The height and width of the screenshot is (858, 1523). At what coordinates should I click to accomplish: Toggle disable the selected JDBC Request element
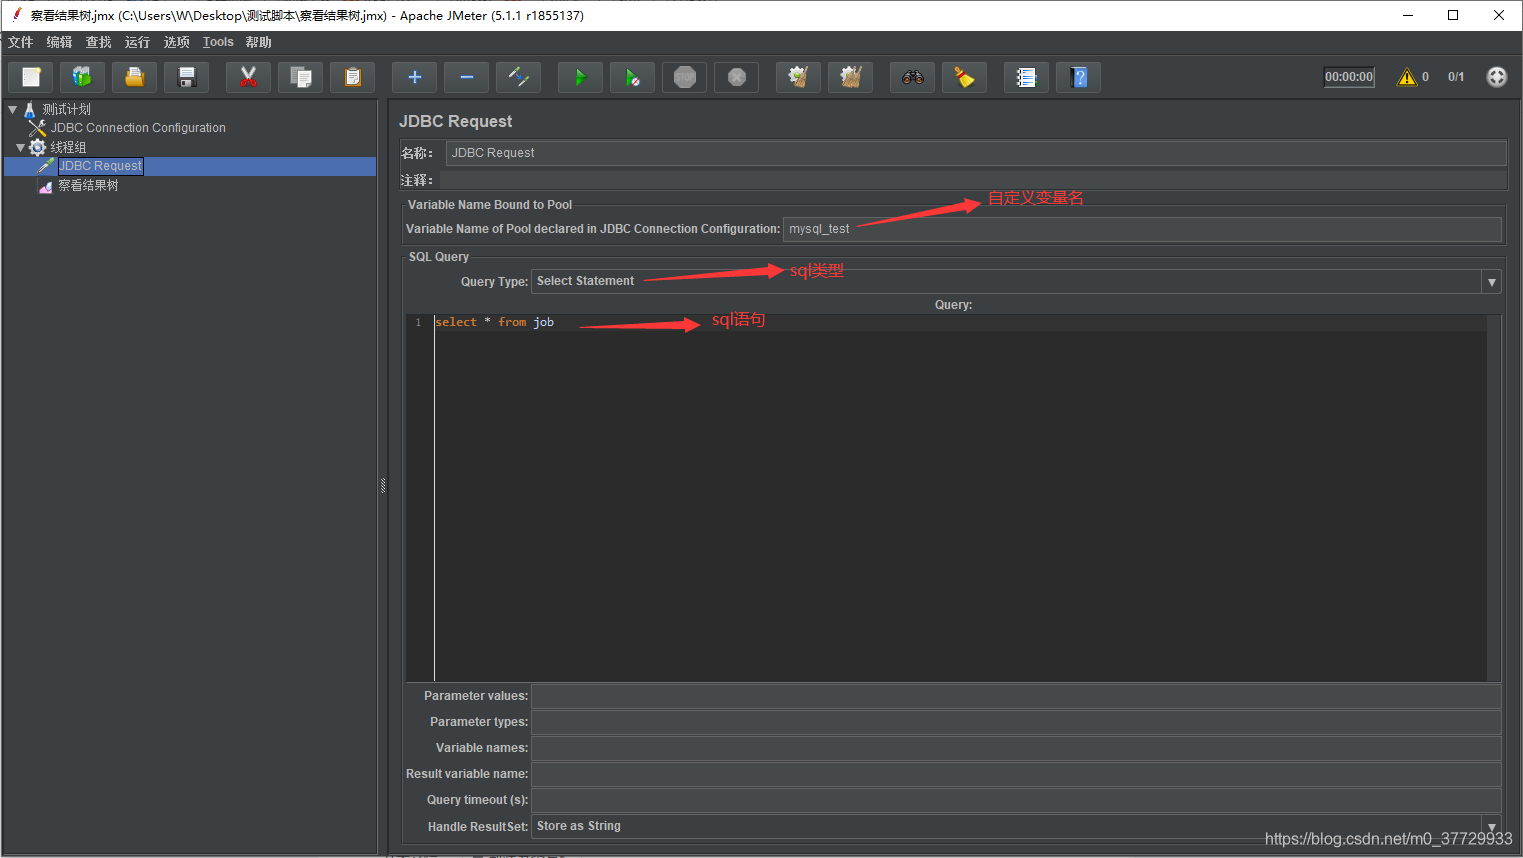point(518,76)
